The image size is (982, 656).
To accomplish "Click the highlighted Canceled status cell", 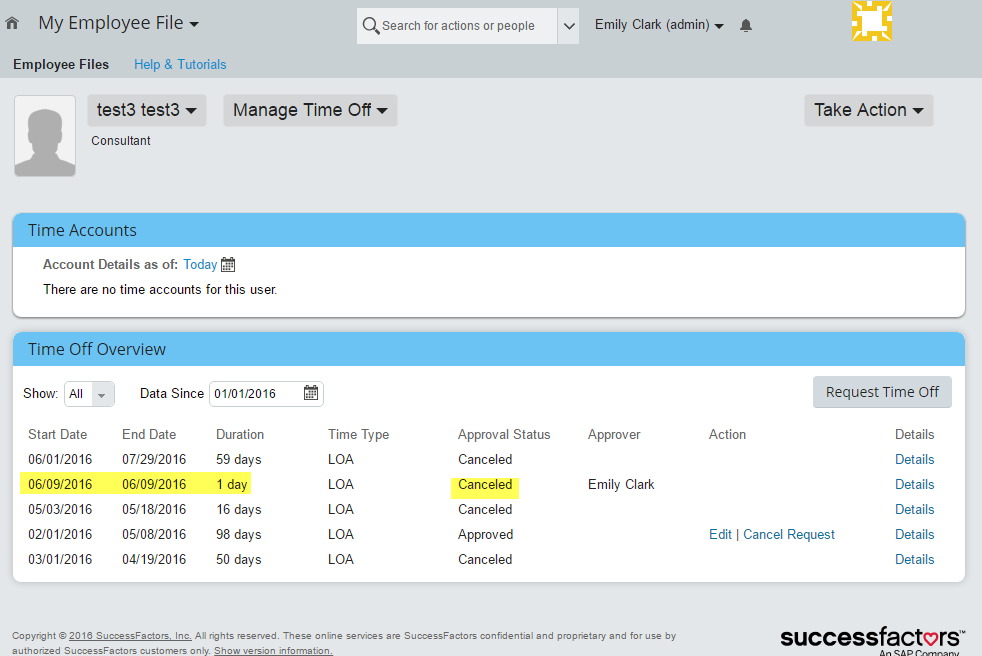I will [x=485, y=484].
